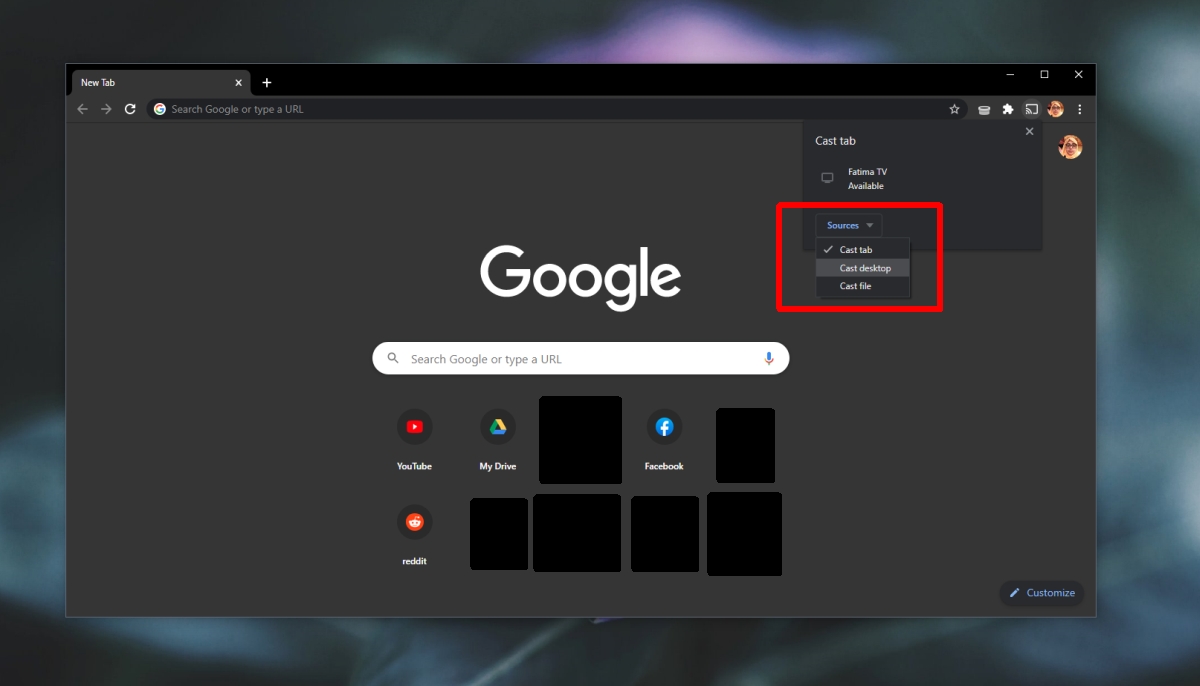Open the YouTube shortcut

pyautogui.click(x=414, y=440)
